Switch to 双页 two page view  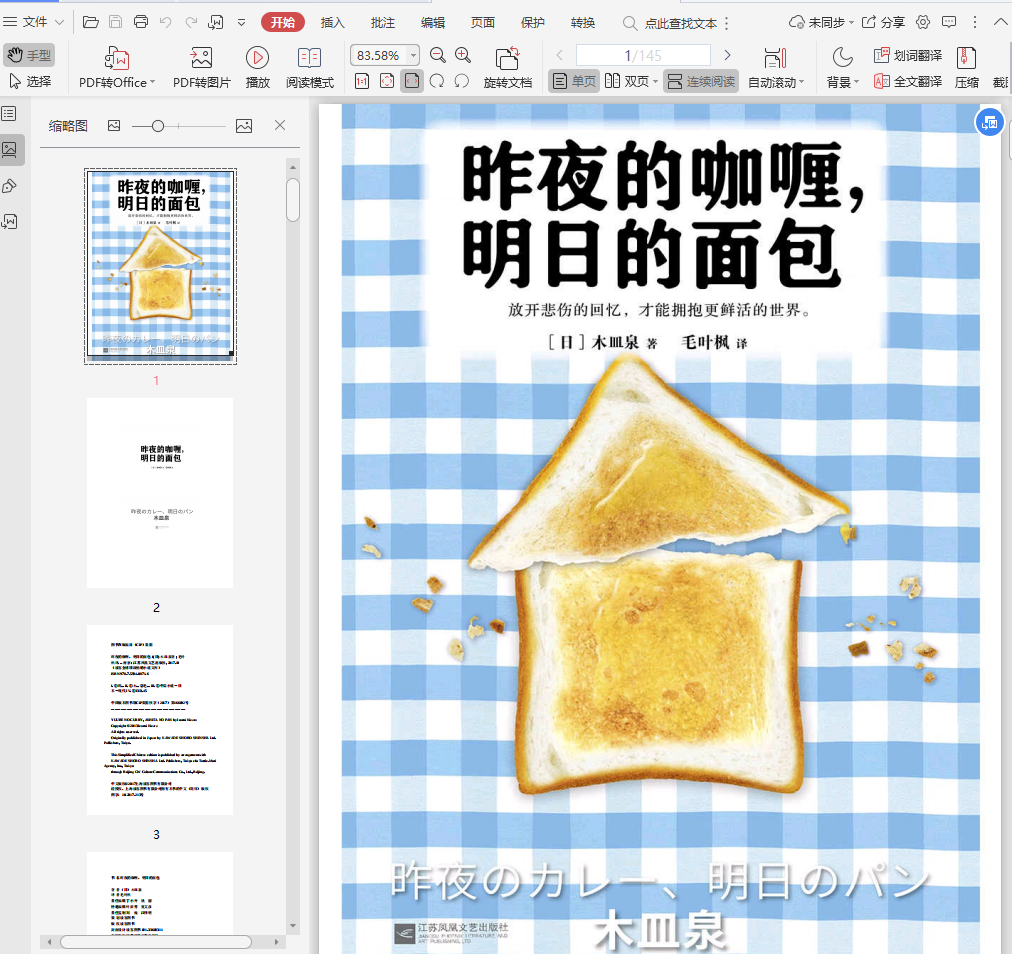(631, 81)
